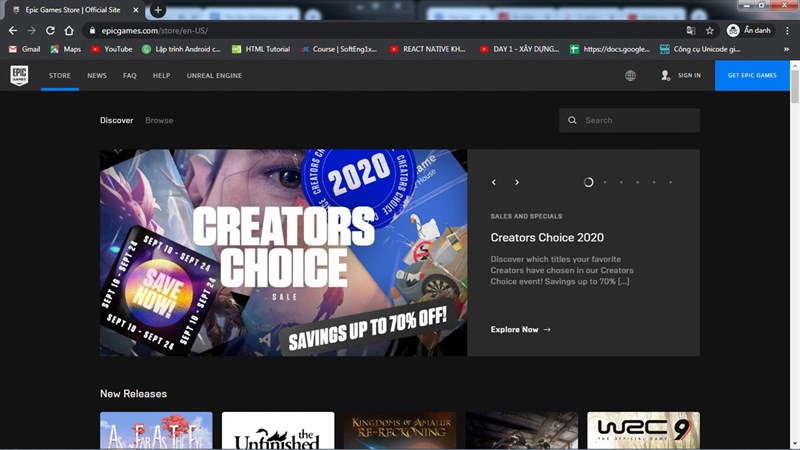
Task: Open the incognito profile icon
Action: (733, 31)
